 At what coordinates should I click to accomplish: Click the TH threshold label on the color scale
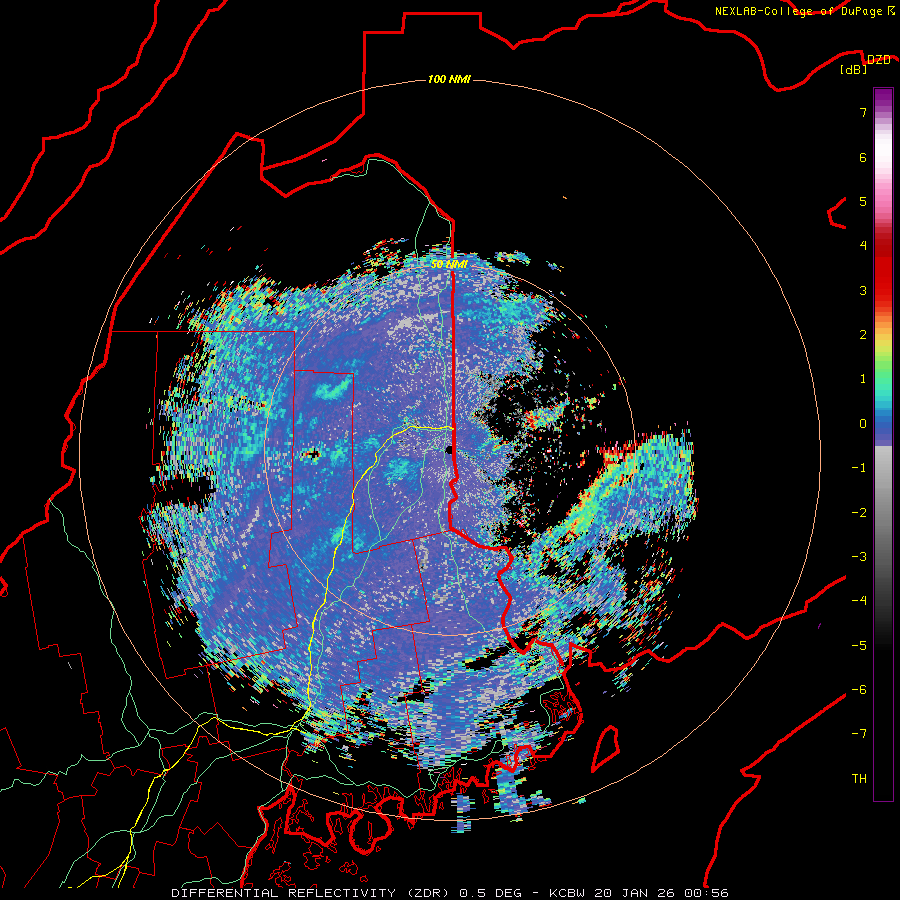pyautogui.click(x=859, y=779)
